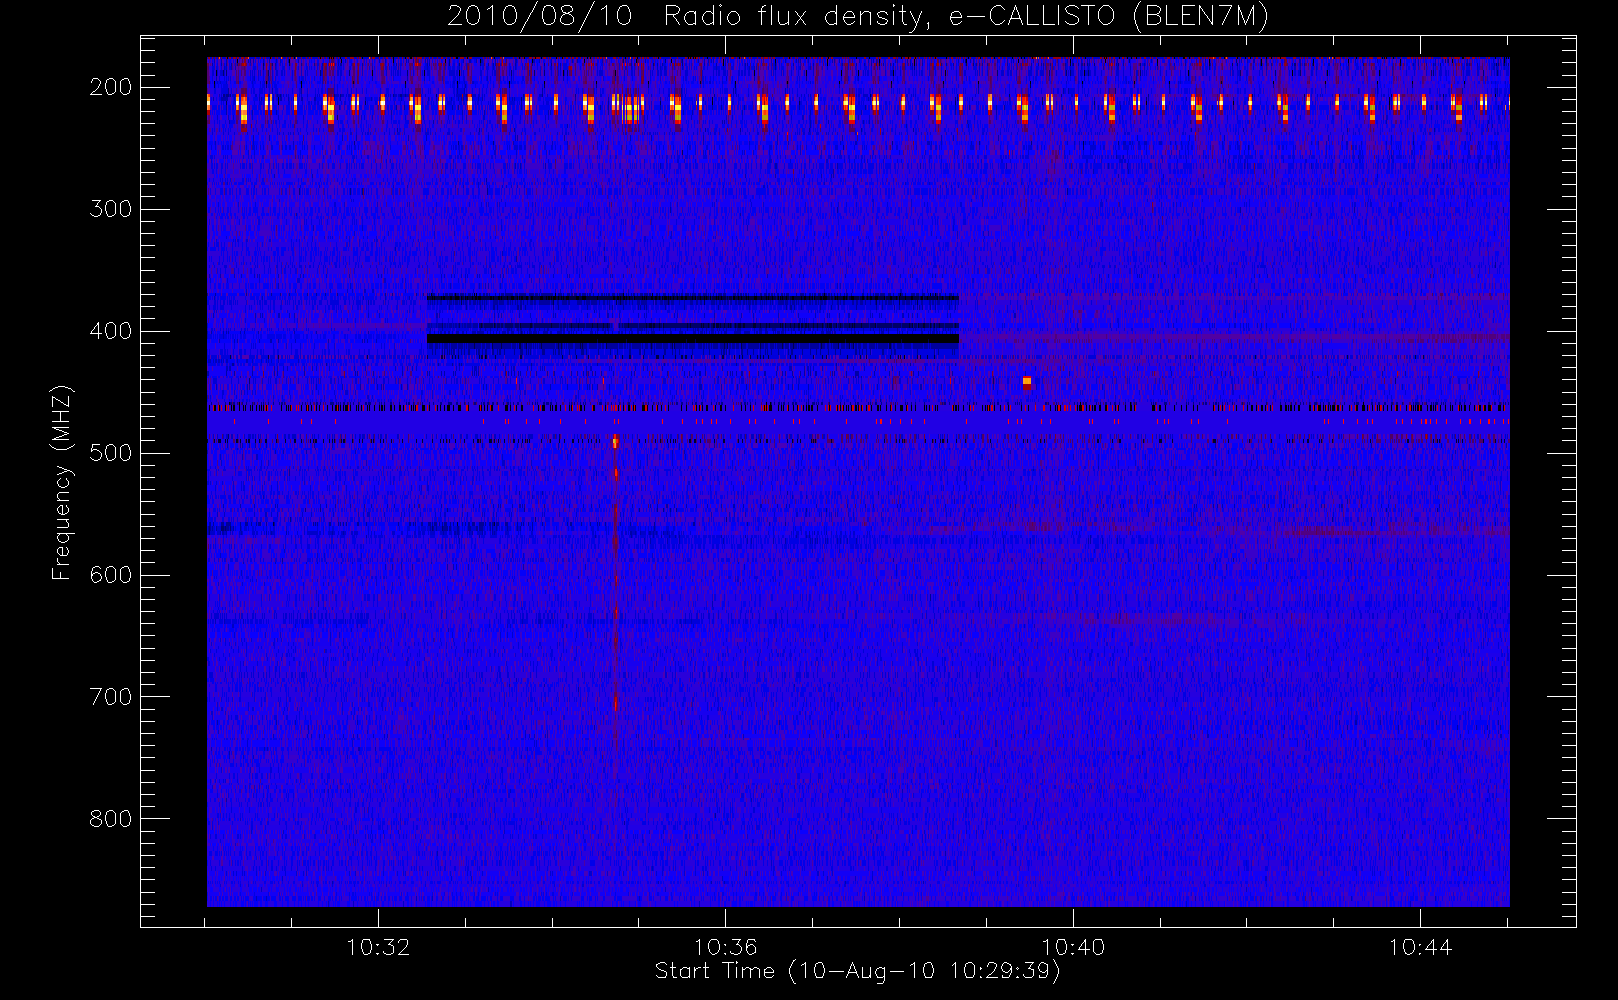The height and width of the screenshot is (1000, 1618).
Task: Select the 10:36 time tick label
Action: click(x=725, y=947)
